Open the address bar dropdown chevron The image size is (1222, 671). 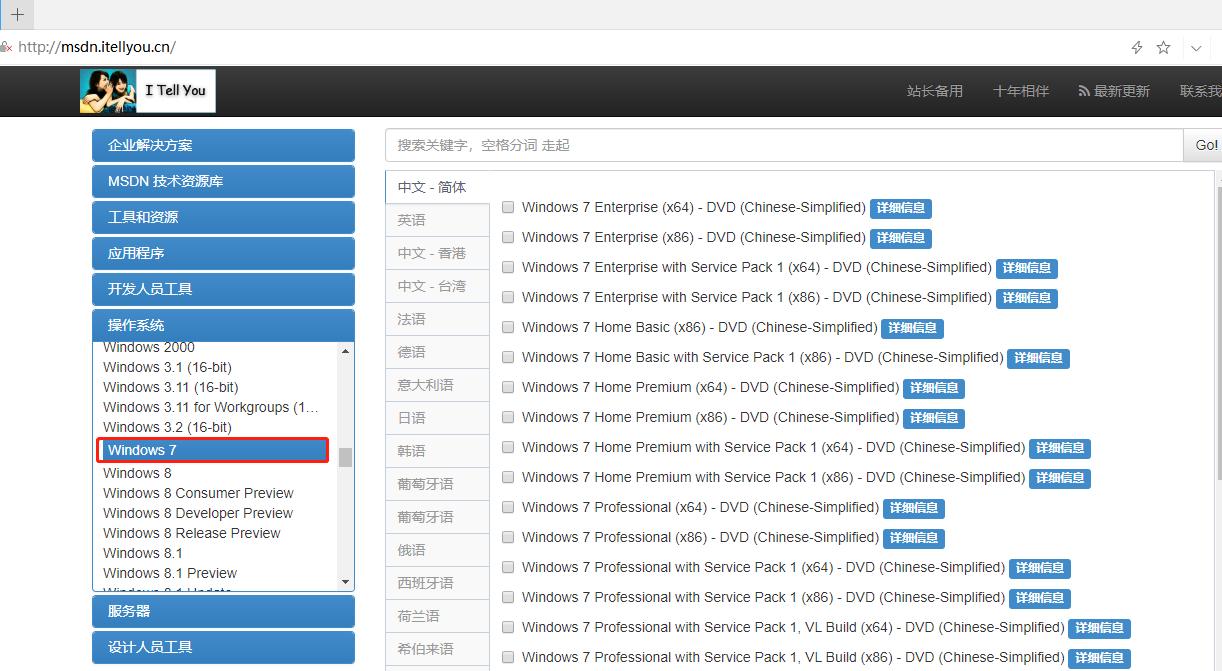click(1196, 46)
